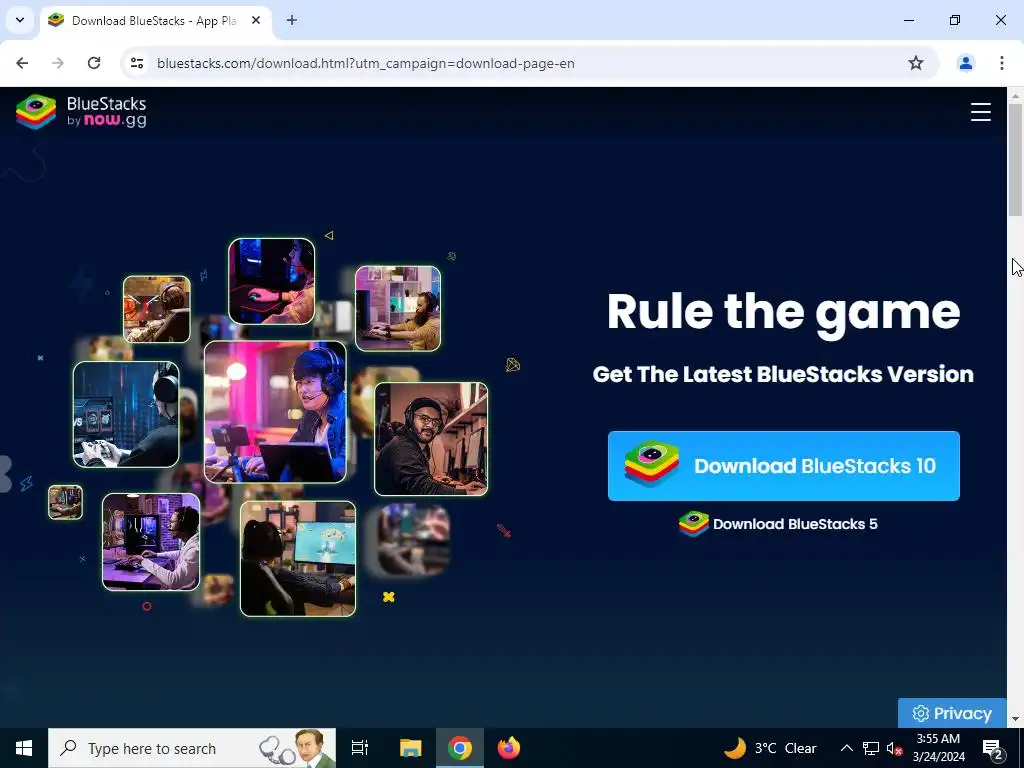The image size is (1024, 768).
Task: Open Chrome's three-dot menu
Action: 1001,63
